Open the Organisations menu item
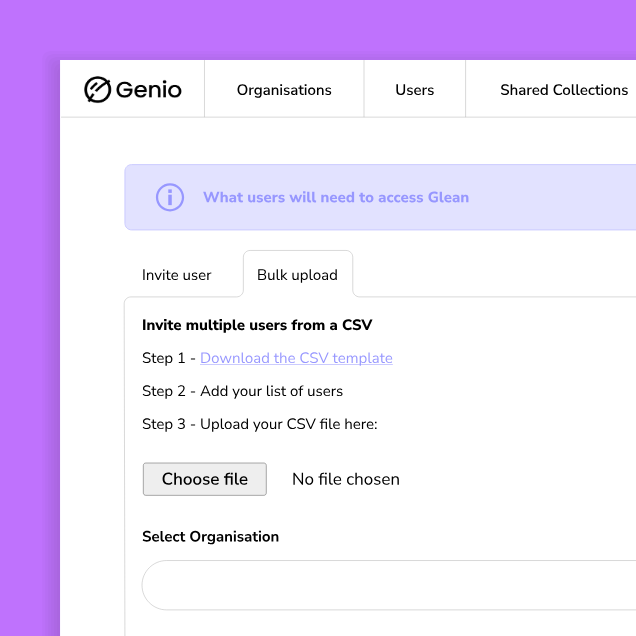This screenshot has height=636, width=636. click(x=284, y=90)
